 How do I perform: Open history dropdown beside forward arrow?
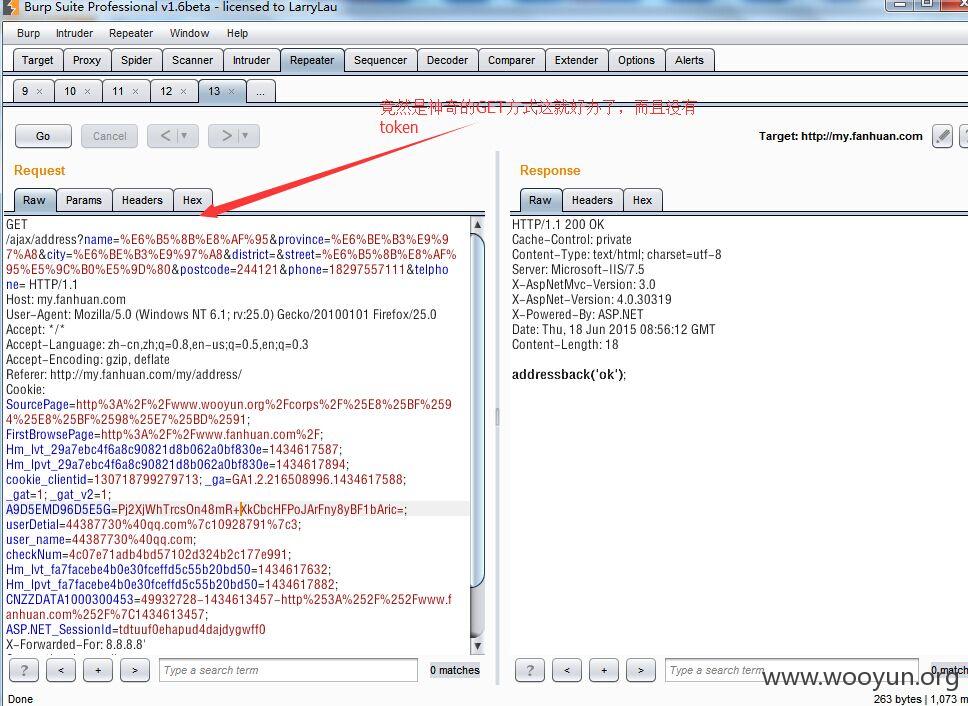click(247, 136)
